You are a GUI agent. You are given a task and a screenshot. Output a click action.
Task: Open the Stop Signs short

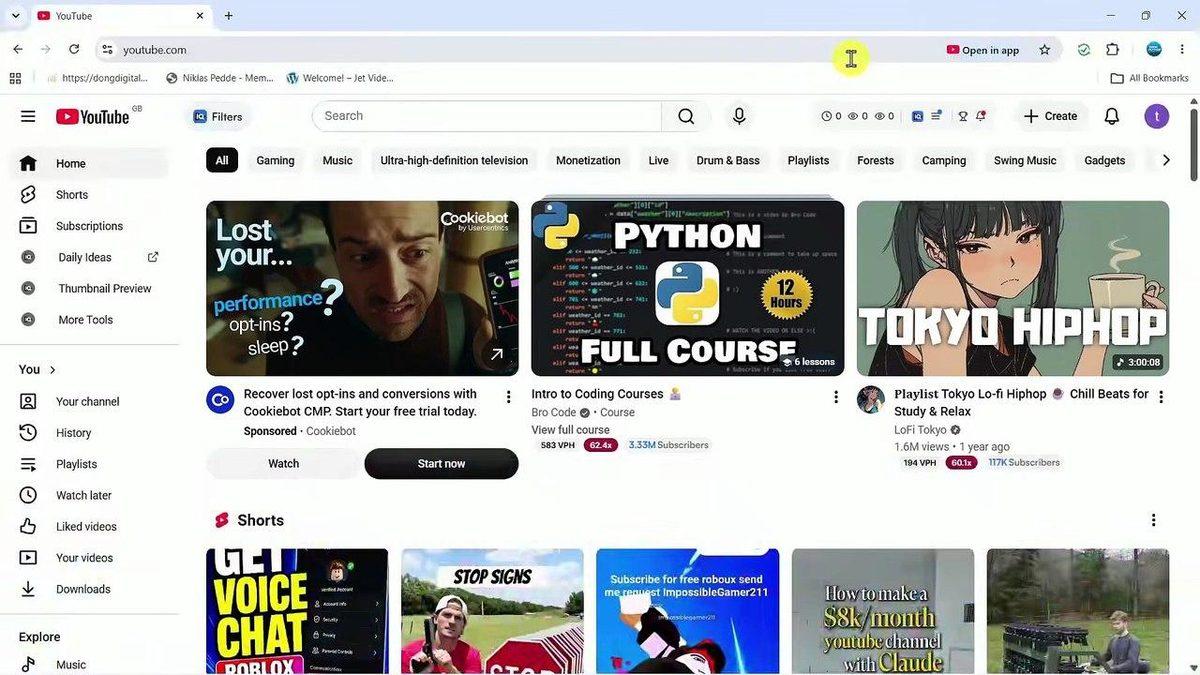pyautogui.click(x=492, y=611)
